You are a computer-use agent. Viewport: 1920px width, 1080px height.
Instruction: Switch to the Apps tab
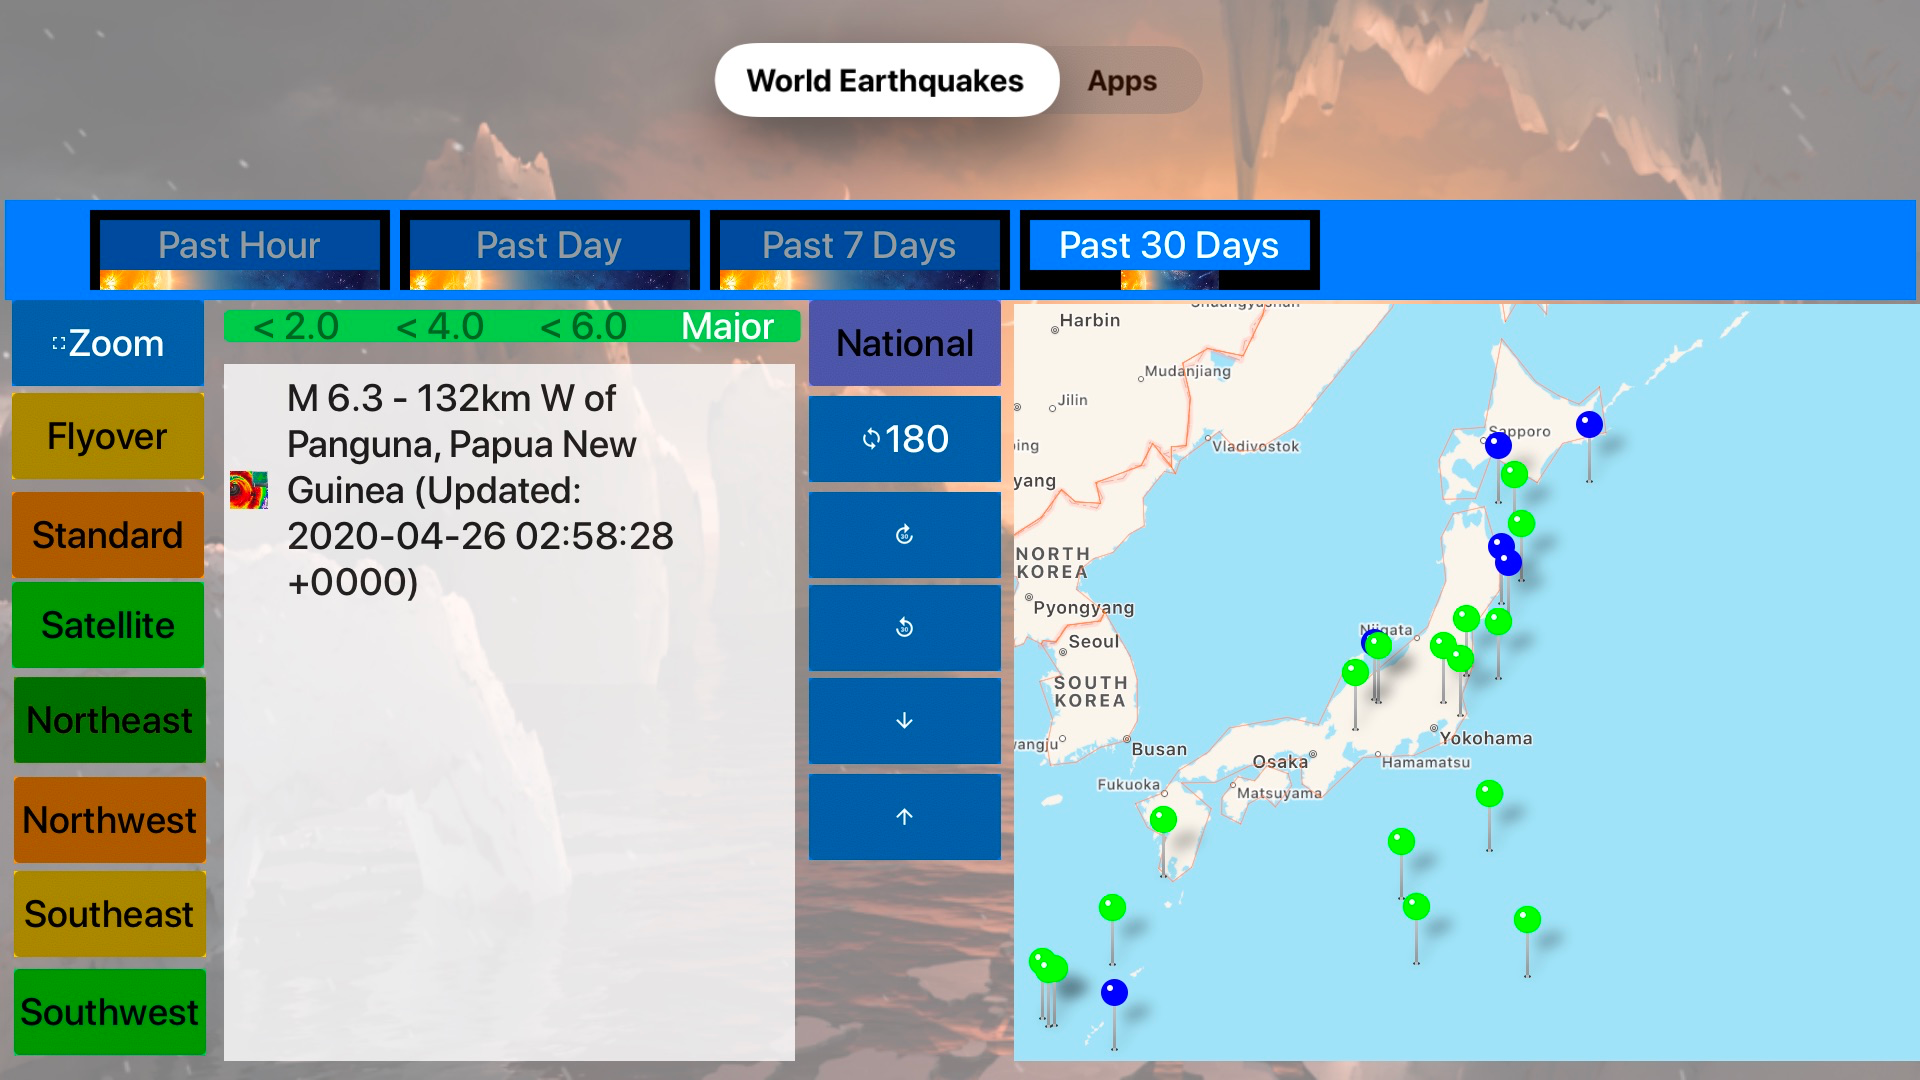1122,80
